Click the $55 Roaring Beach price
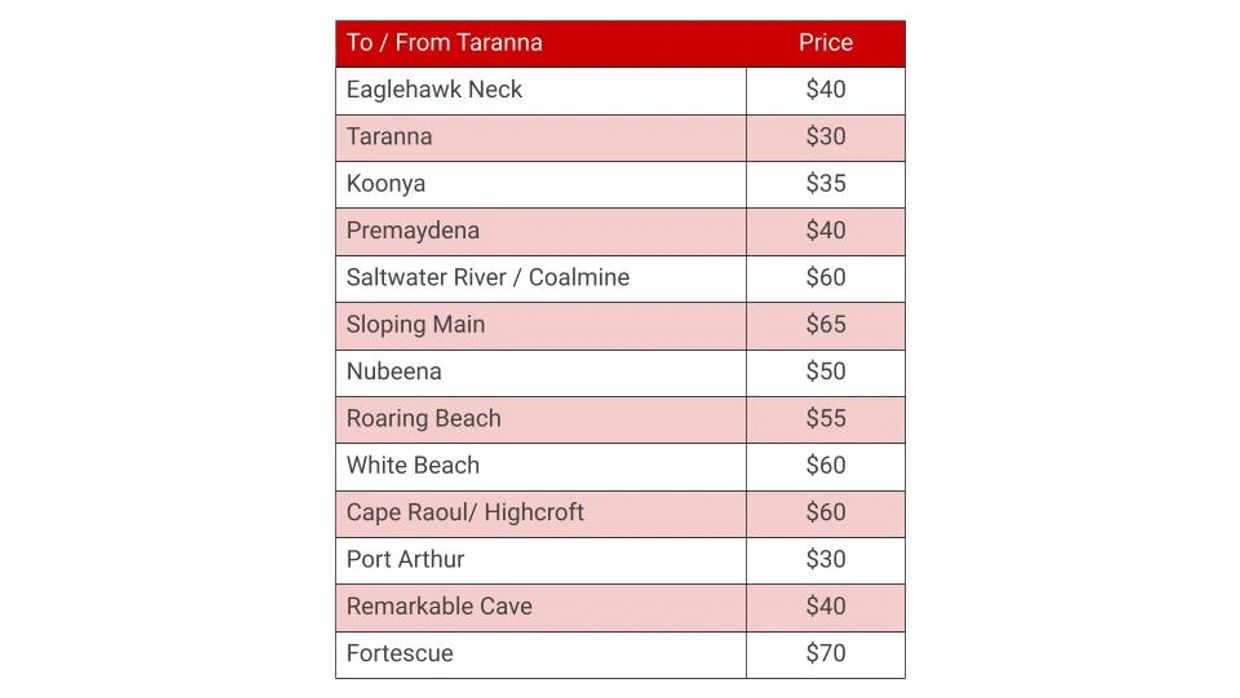 pyautogui.click(x=825, y=419)
